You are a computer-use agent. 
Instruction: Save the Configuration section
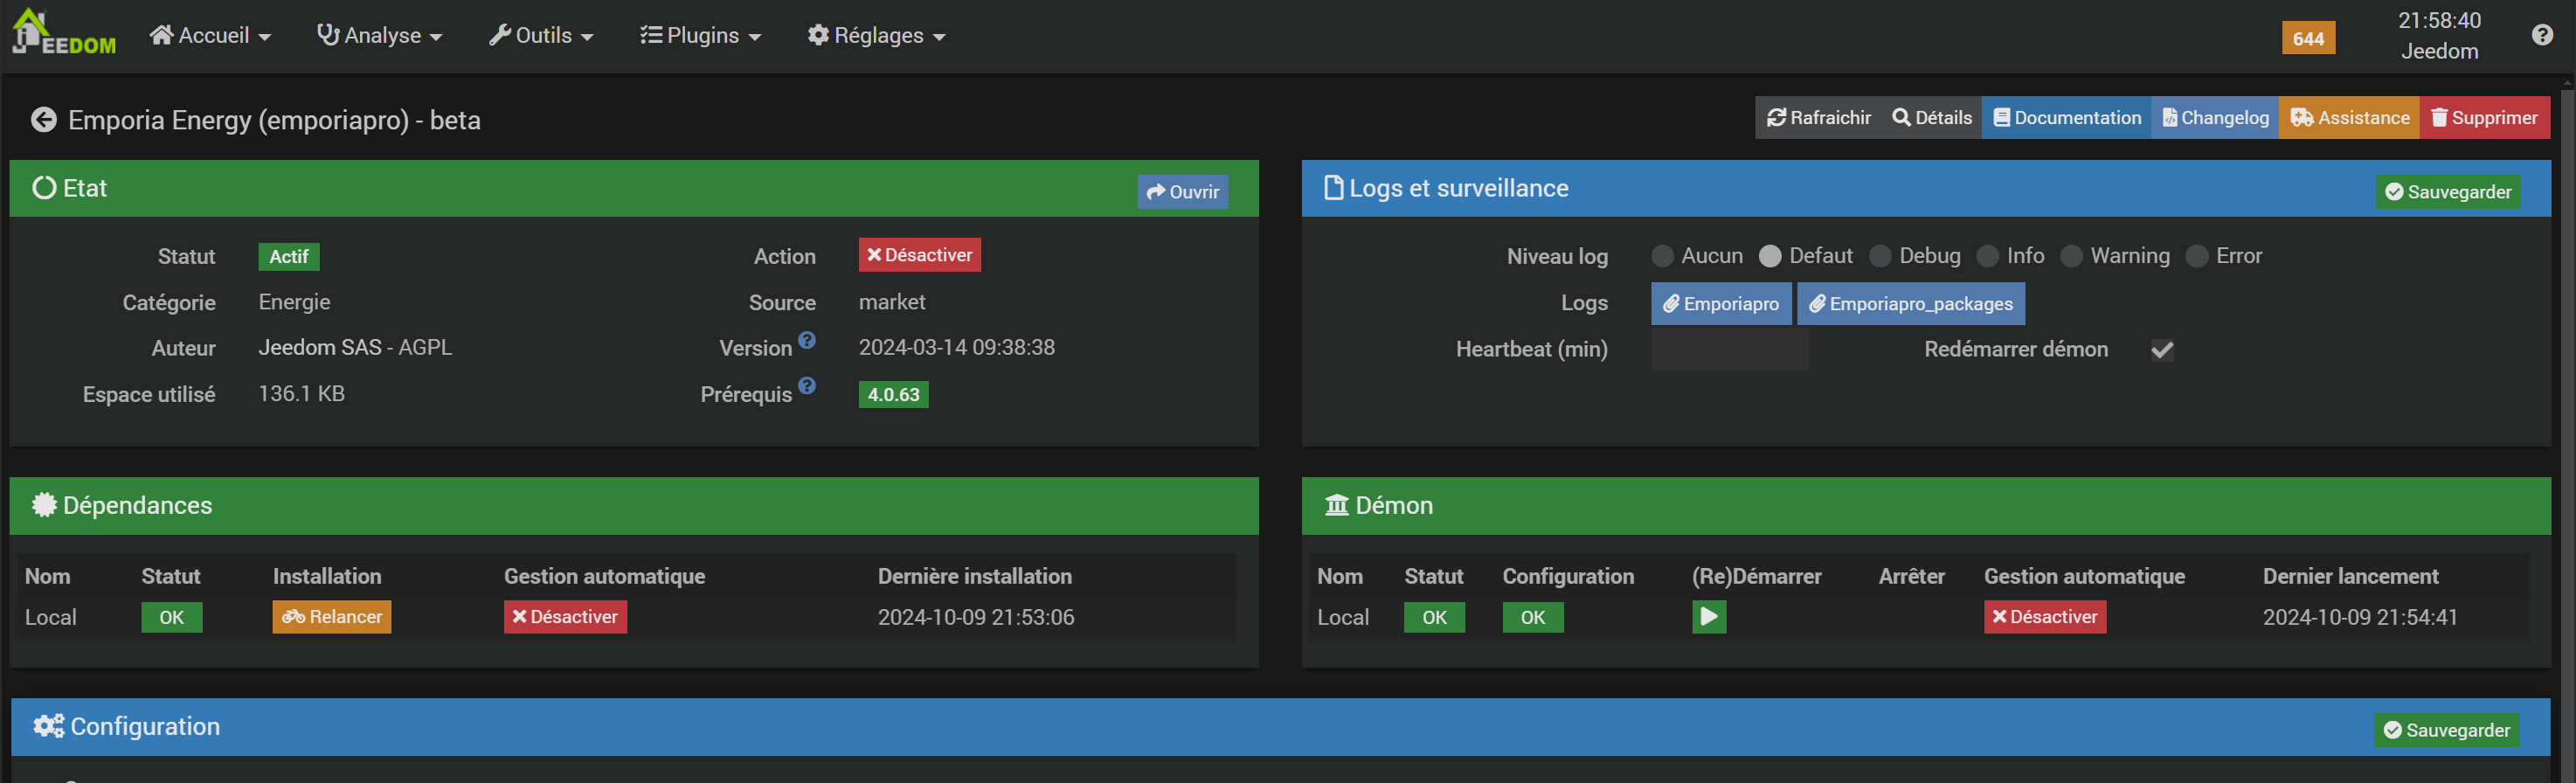click(2447, 730)
